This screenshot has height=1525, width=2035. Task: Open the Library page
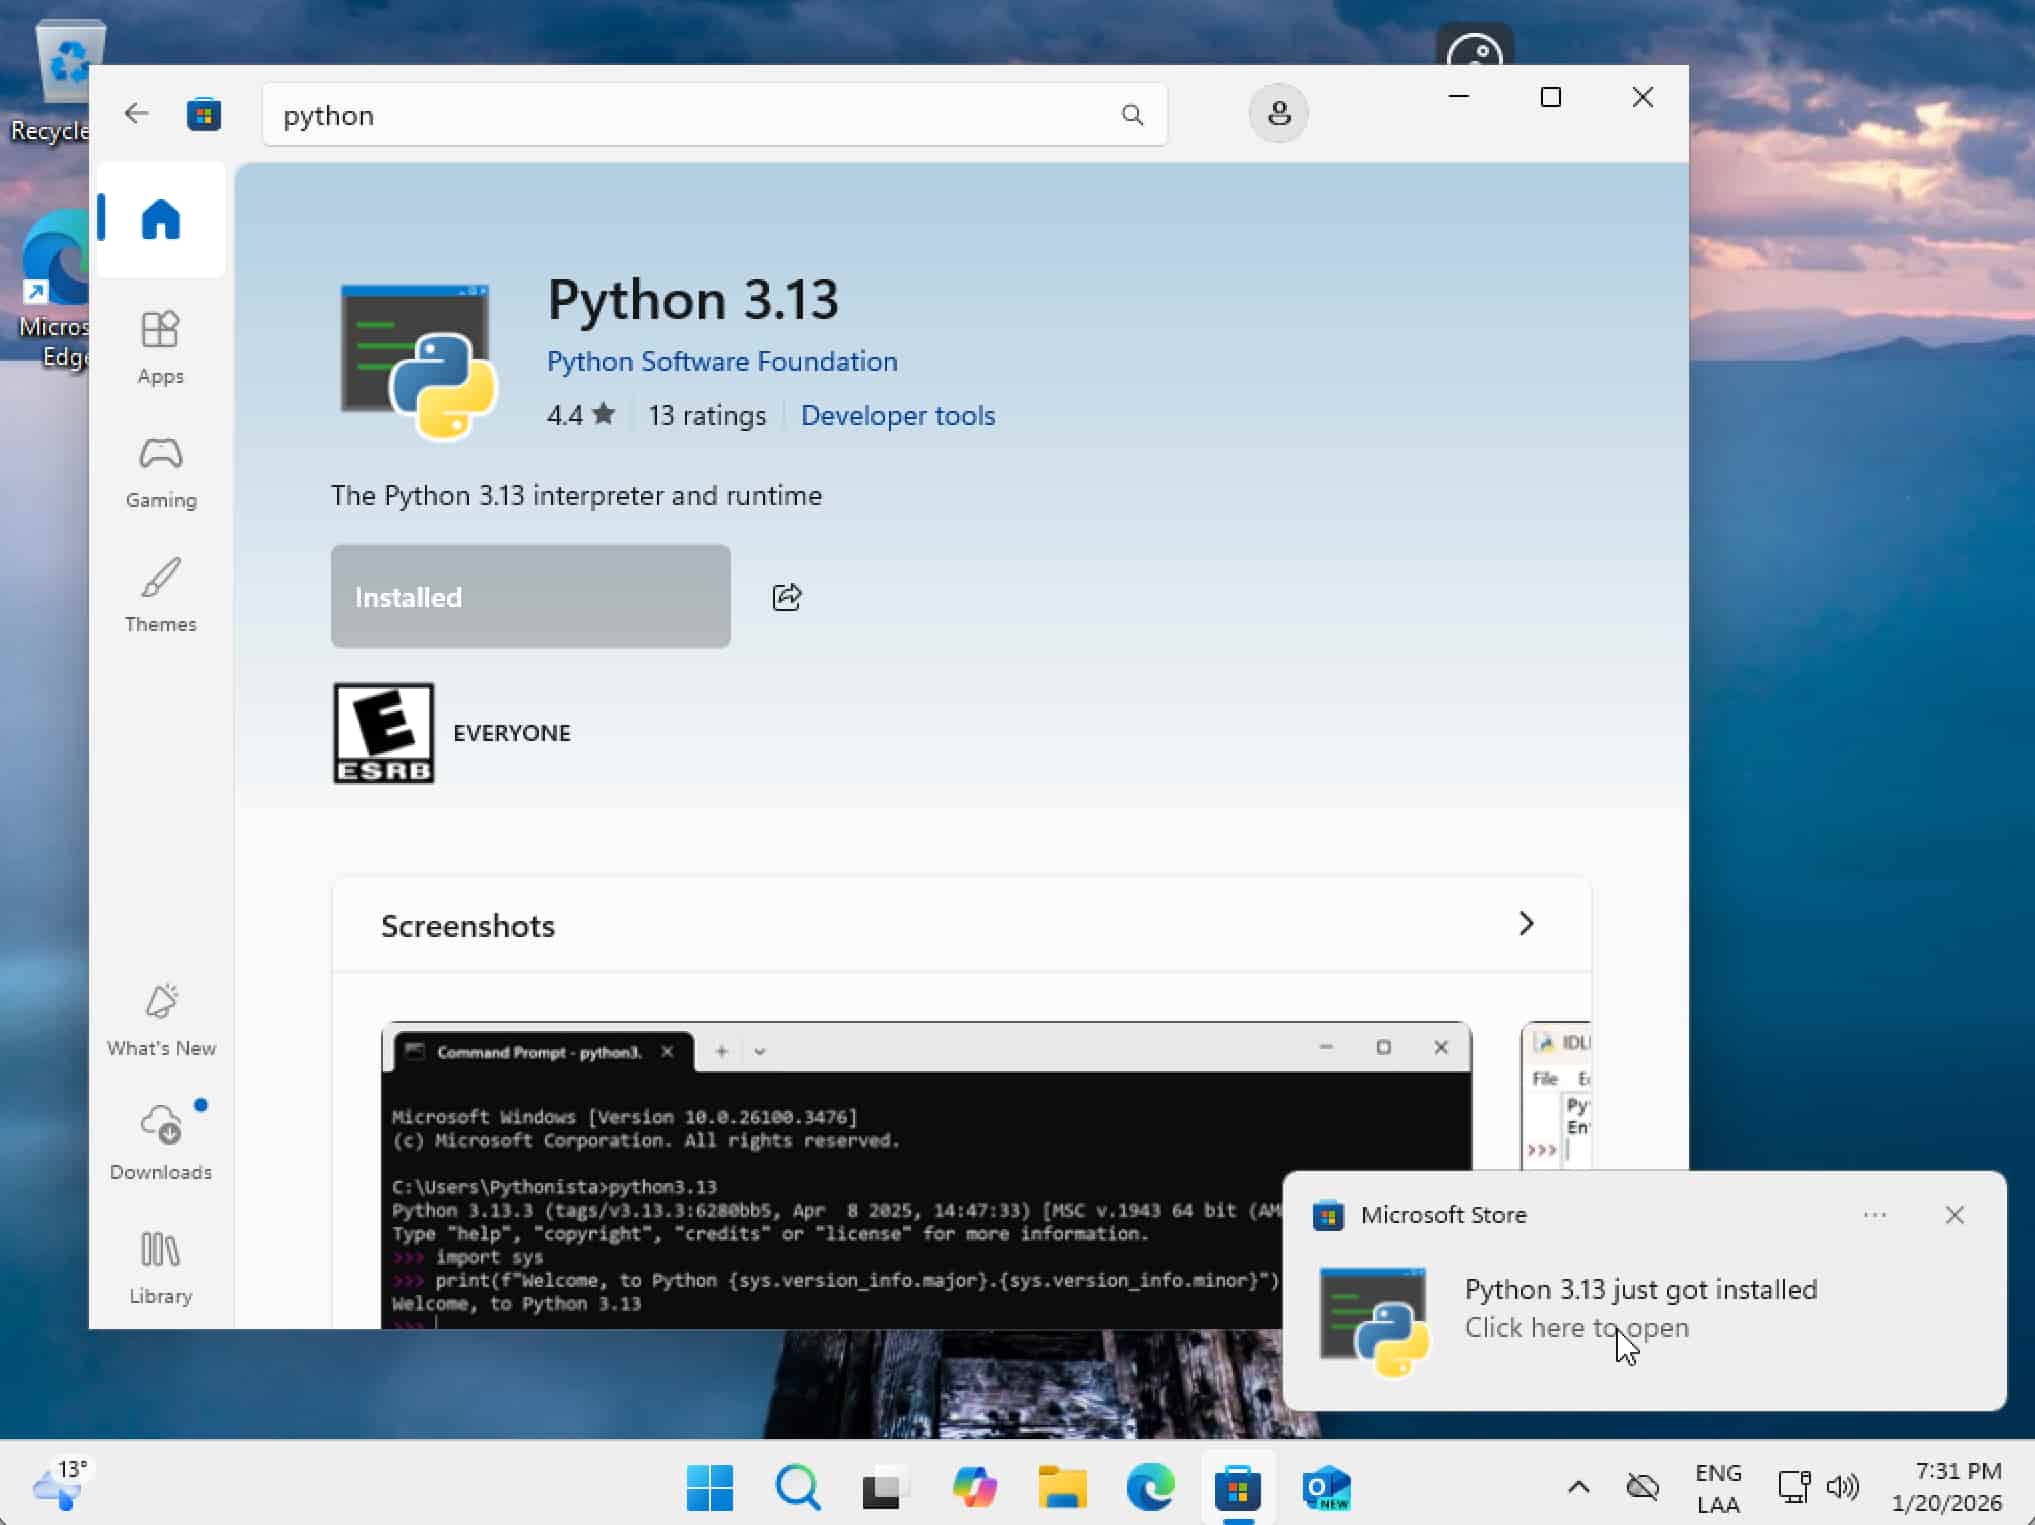160,1266
